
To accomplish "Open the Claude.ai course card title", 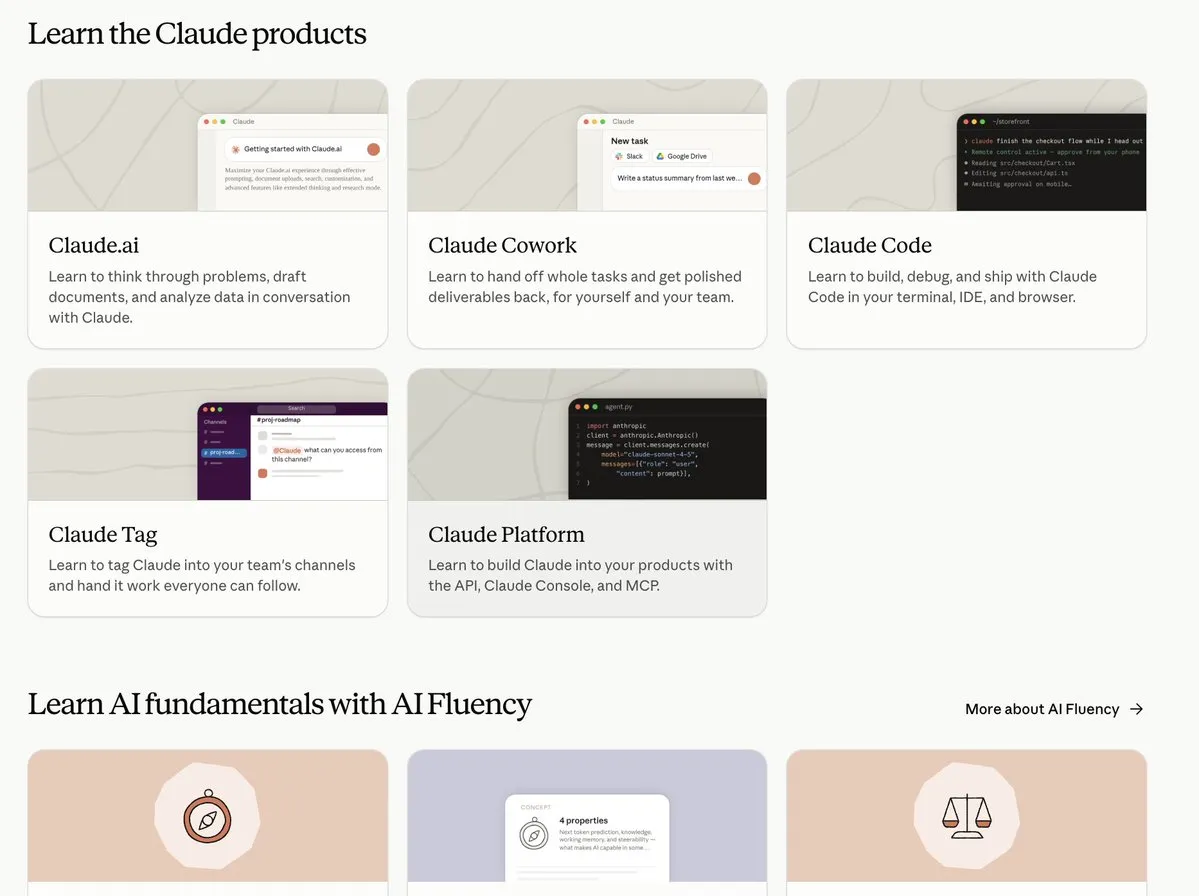I will (93, 245).
